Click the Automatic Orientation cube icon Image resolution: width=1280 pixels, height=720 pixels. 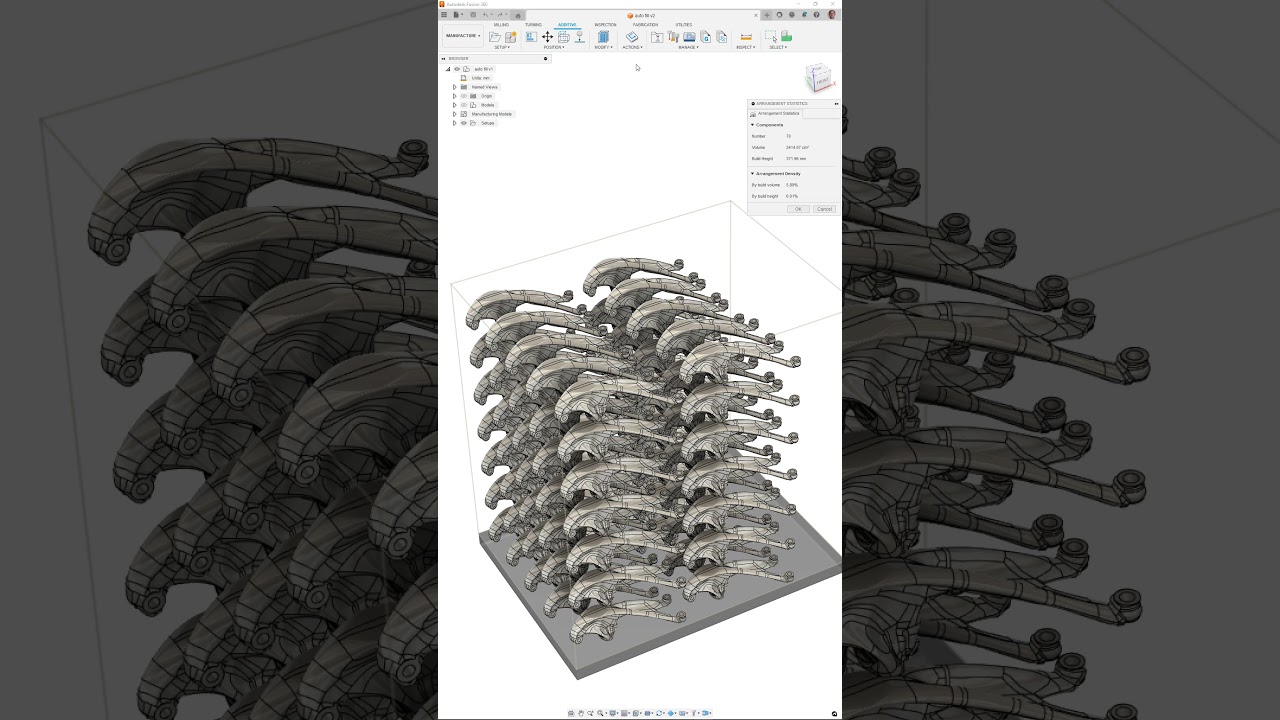564,37
